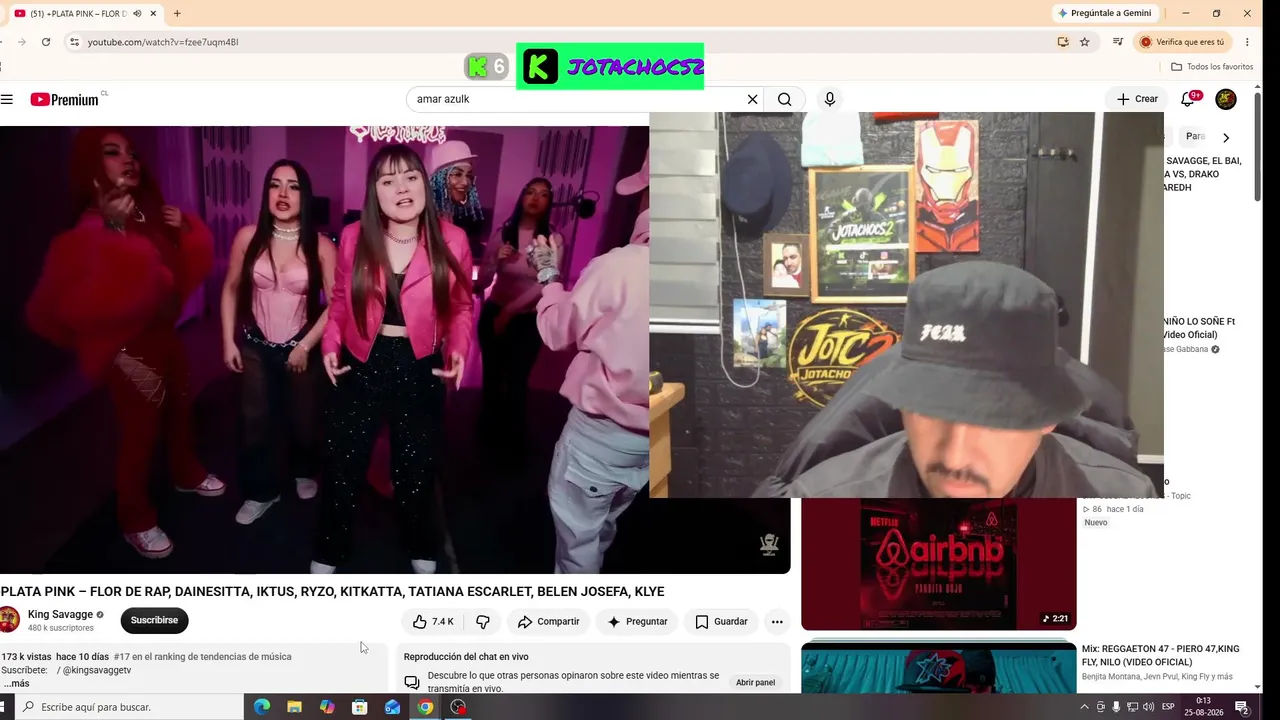This screenshot has height=720, width=1280.
Task: Ask about the video with Preguntar
Action: pyautogui.click(x=637, y=621)
